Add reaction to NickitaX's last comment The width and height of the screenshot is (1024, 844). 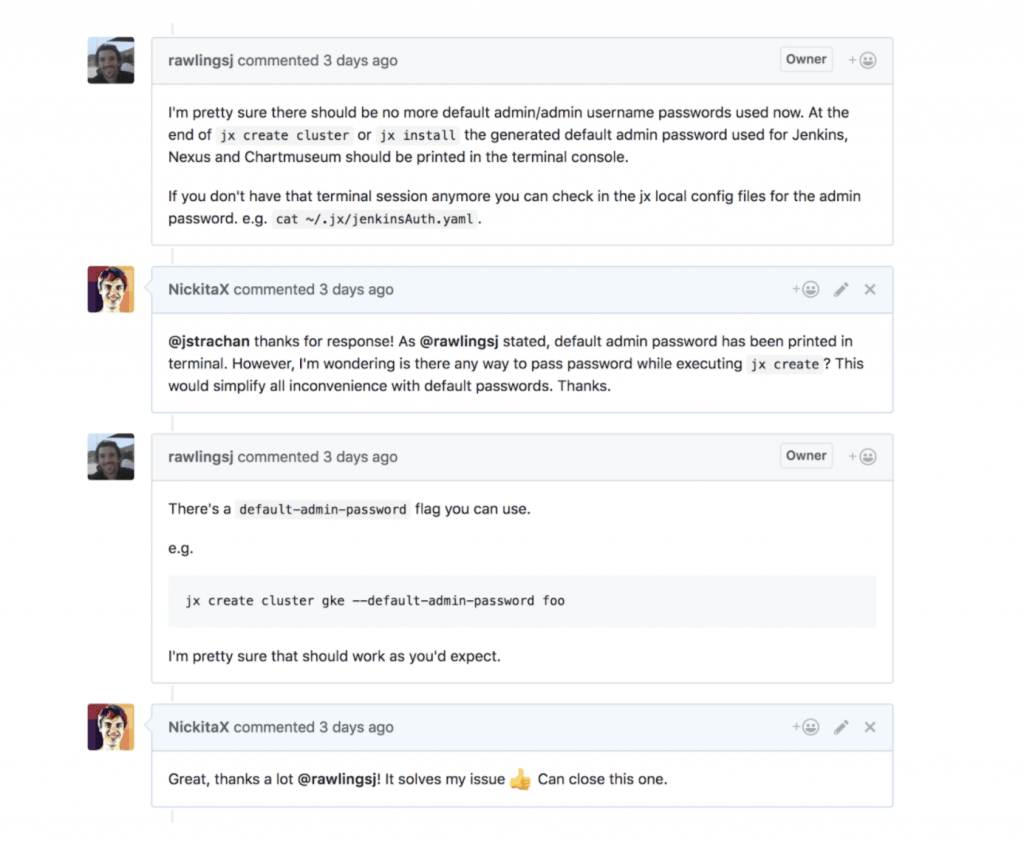point(806,727)
